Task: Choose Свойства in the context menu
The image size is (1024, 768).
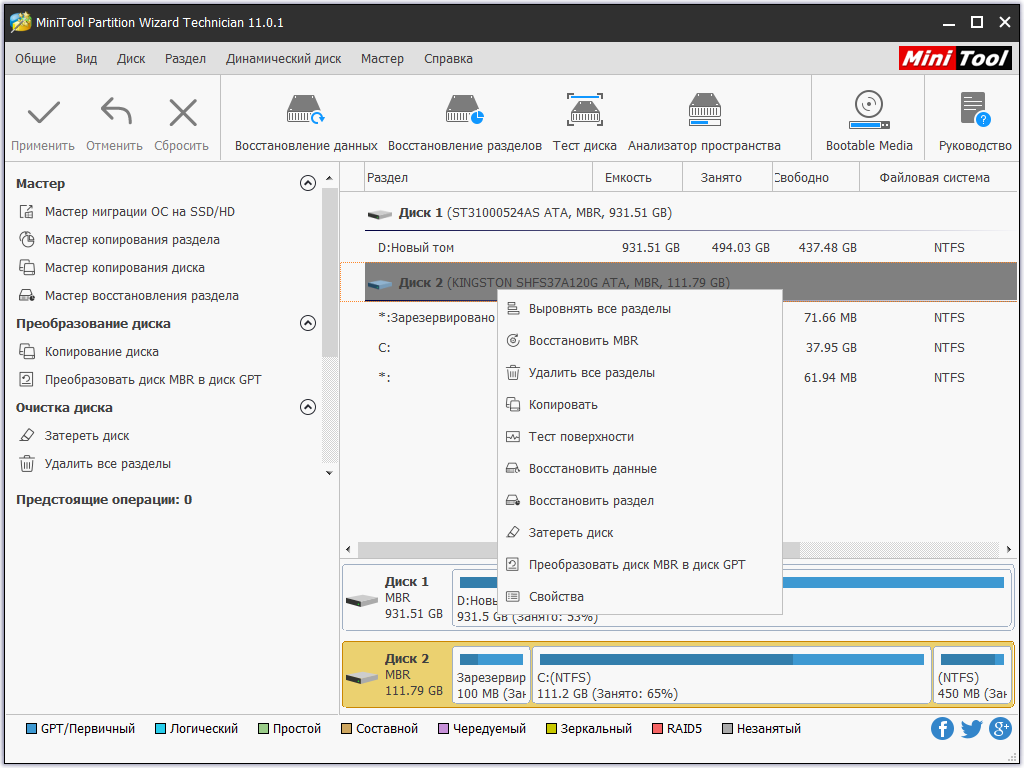Action: tap(556, 597)
